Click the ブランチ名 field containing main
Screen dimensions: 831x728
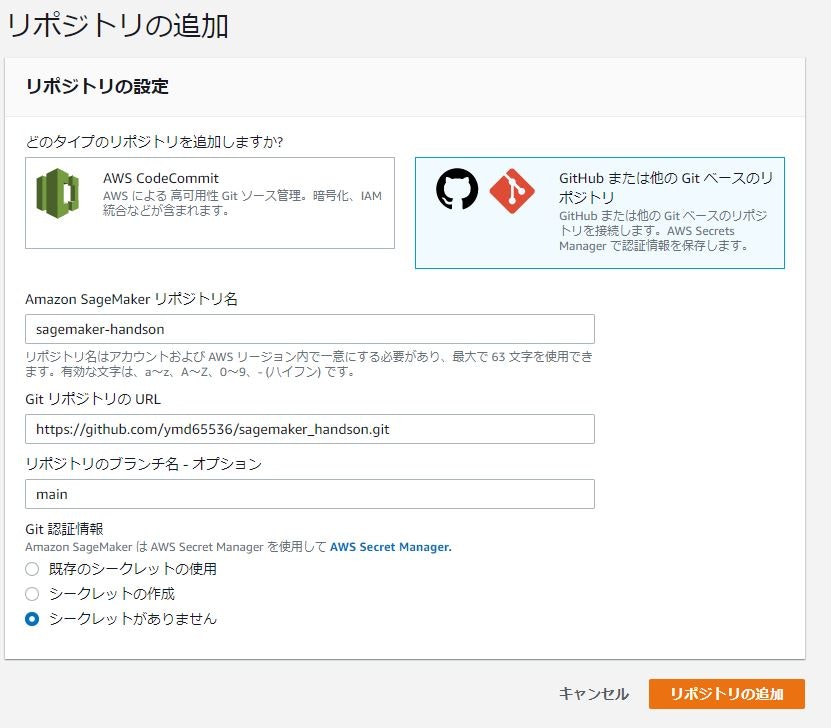tap(310, 494)
